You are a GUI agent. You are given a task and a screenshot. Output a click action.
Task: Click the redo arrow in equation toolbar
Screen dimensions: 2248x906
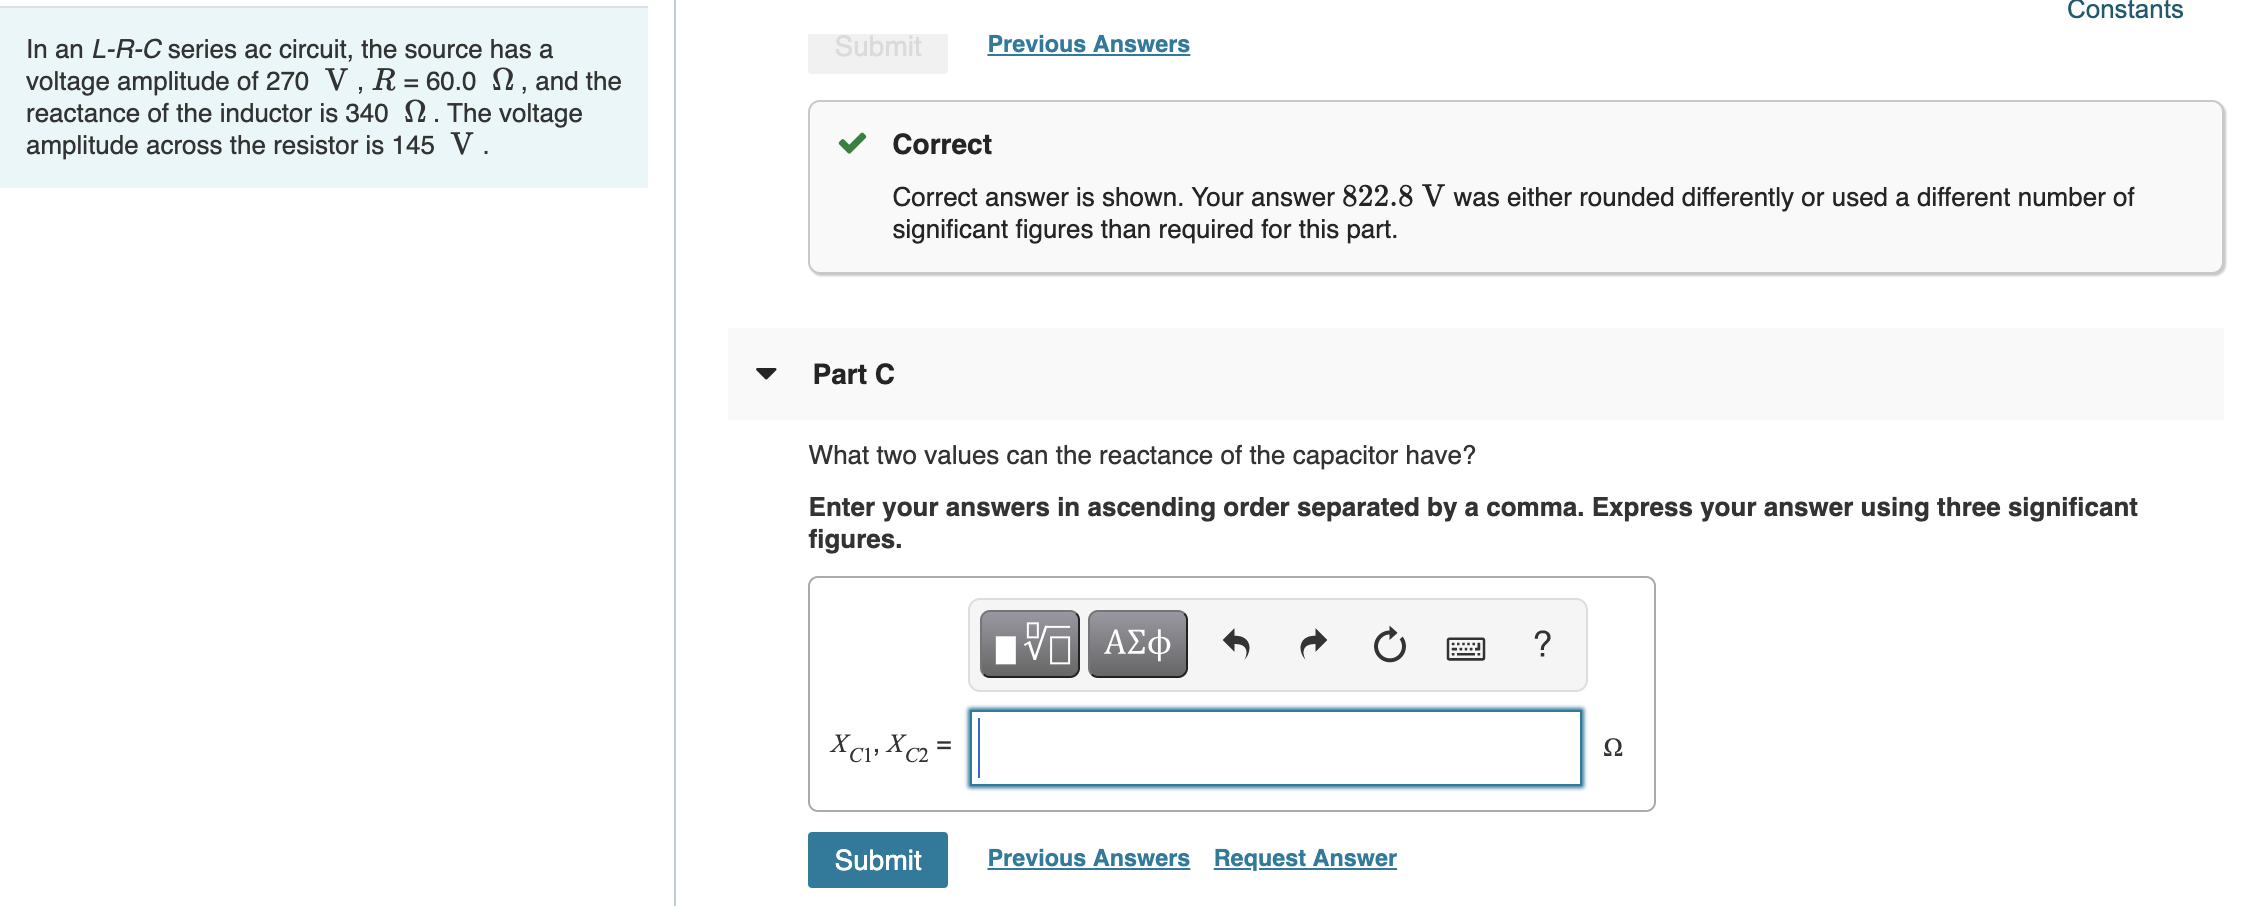(1314, 643)
